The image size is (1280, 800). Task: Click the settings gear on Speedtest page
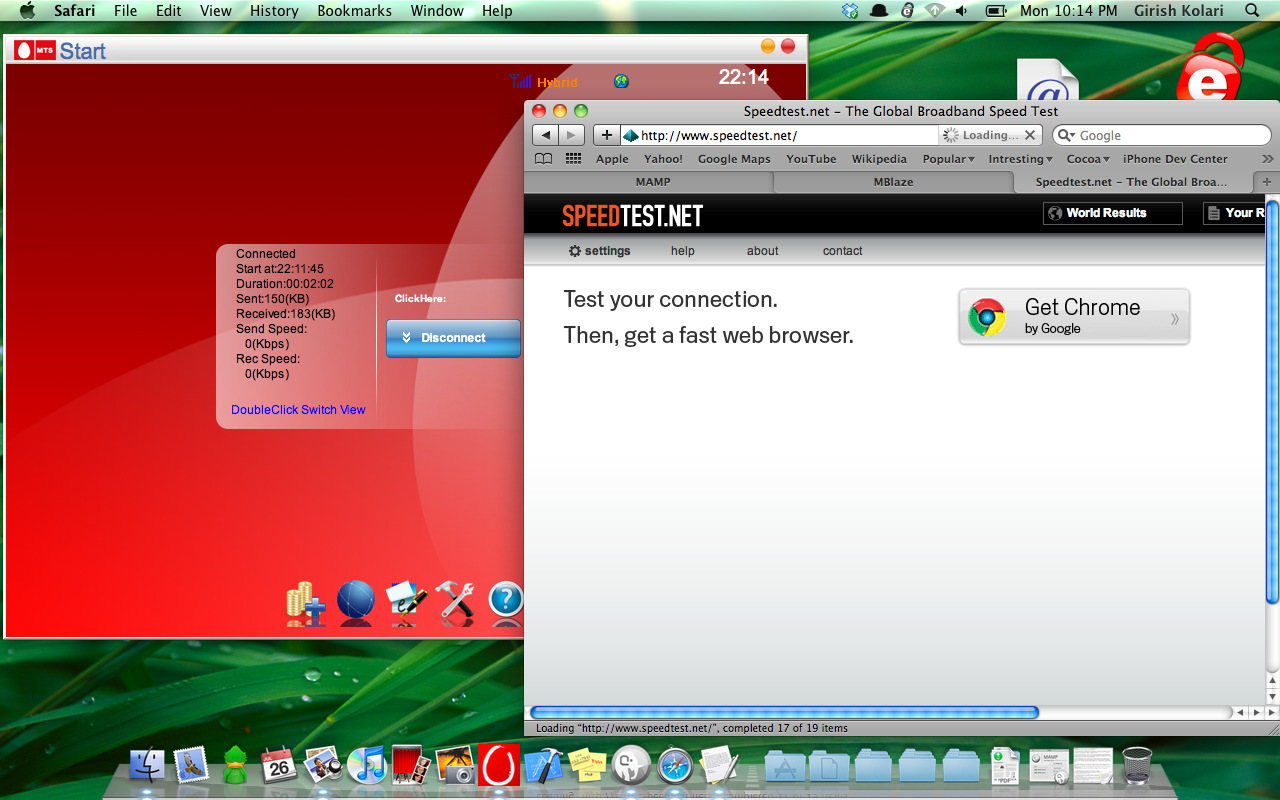click(599, 251)
